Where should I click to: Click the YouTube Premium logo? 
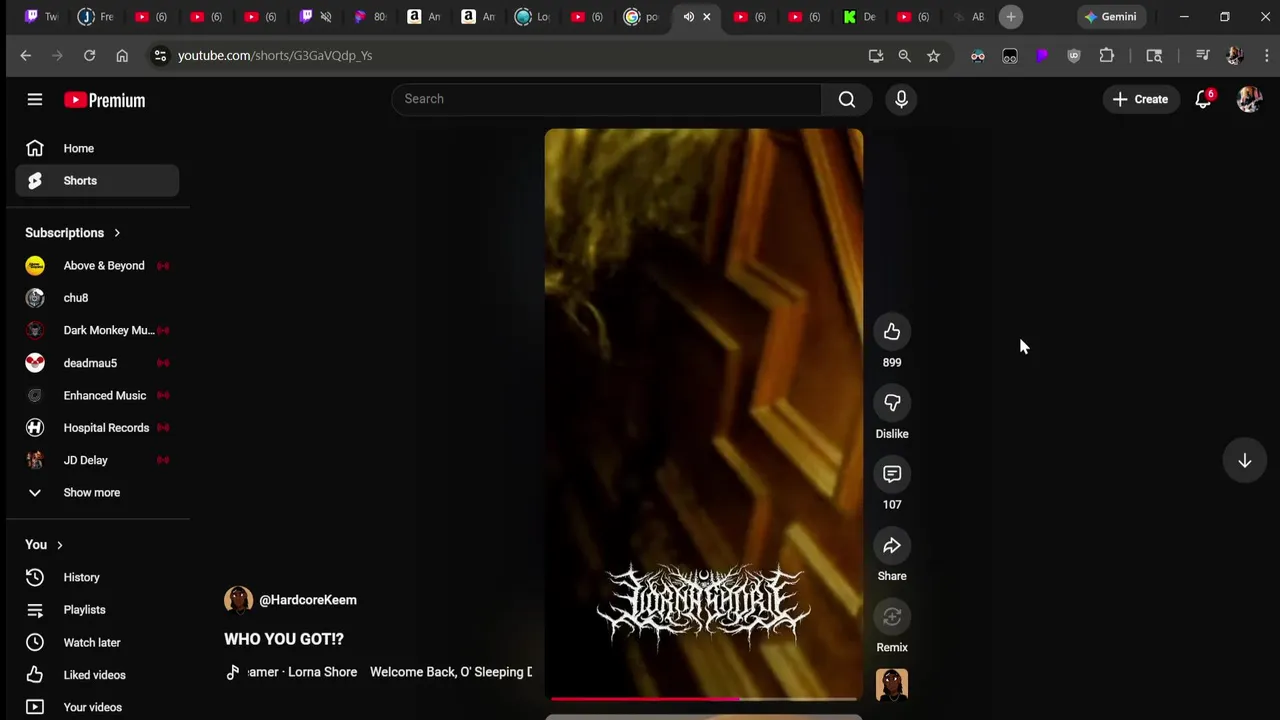click(105, 100)
